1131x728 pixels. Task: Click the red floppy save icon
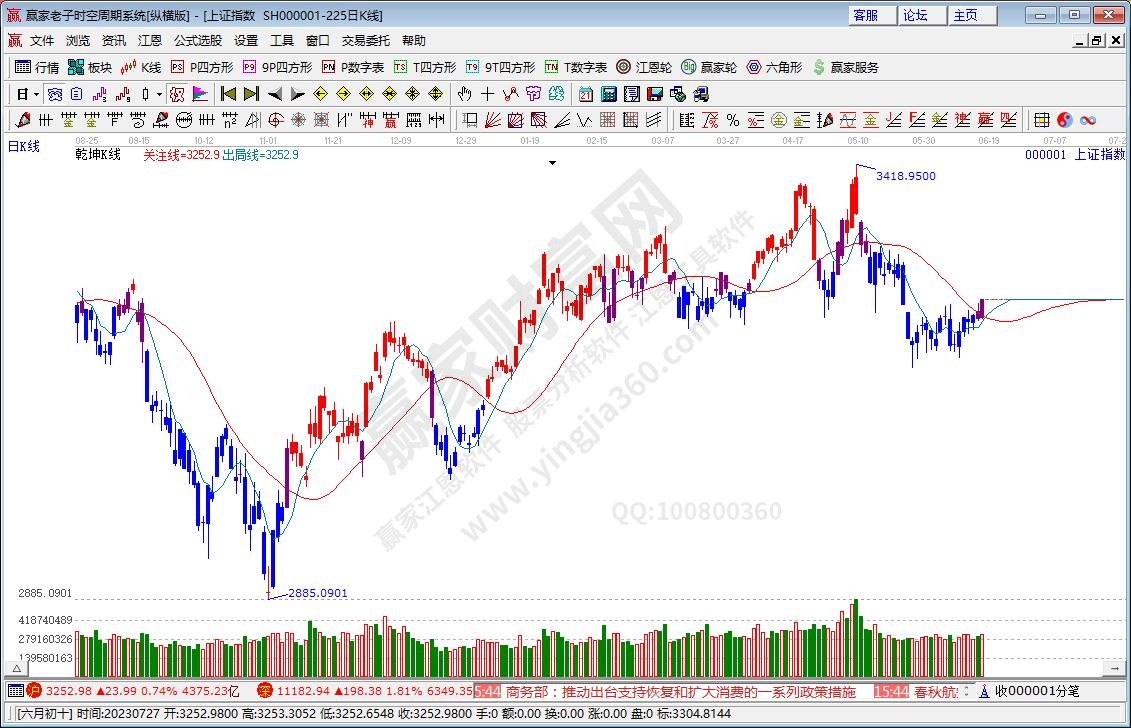pyautogui.click(x=655, y=94)
